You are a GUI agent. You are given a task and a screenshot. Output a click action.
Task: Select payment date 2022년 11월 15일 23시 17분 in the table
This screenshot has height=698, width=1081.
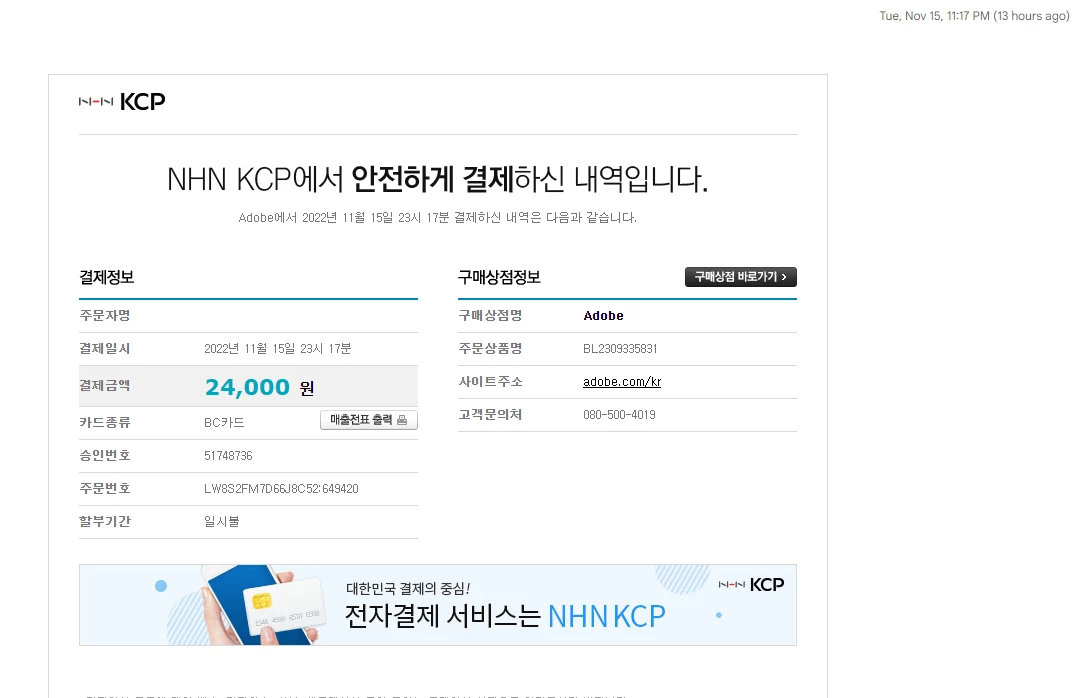click(x=278, y=349)
